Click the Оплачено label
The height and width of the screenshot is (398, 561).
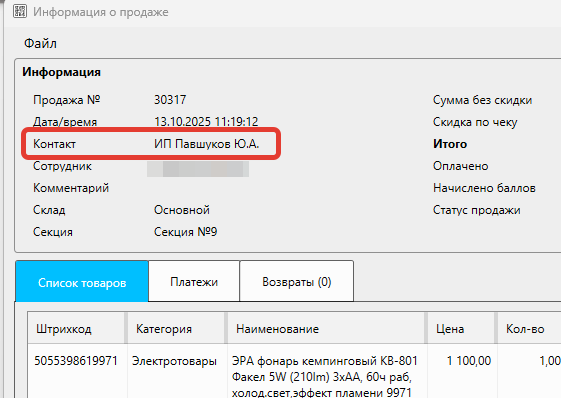tap(460, 166)
